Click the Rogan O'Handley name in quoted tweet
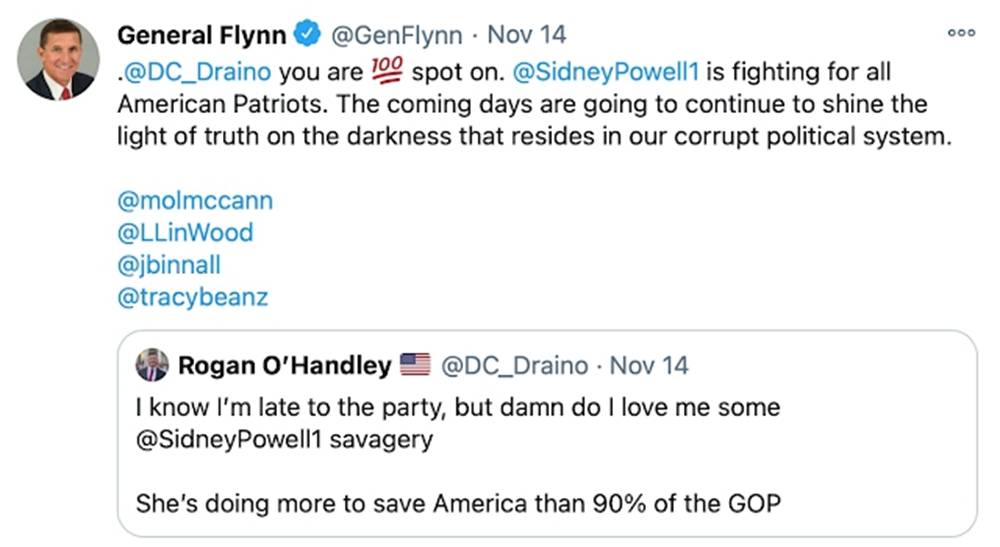1000x547 pixels. pyautogui.click(x=284, y=366)
